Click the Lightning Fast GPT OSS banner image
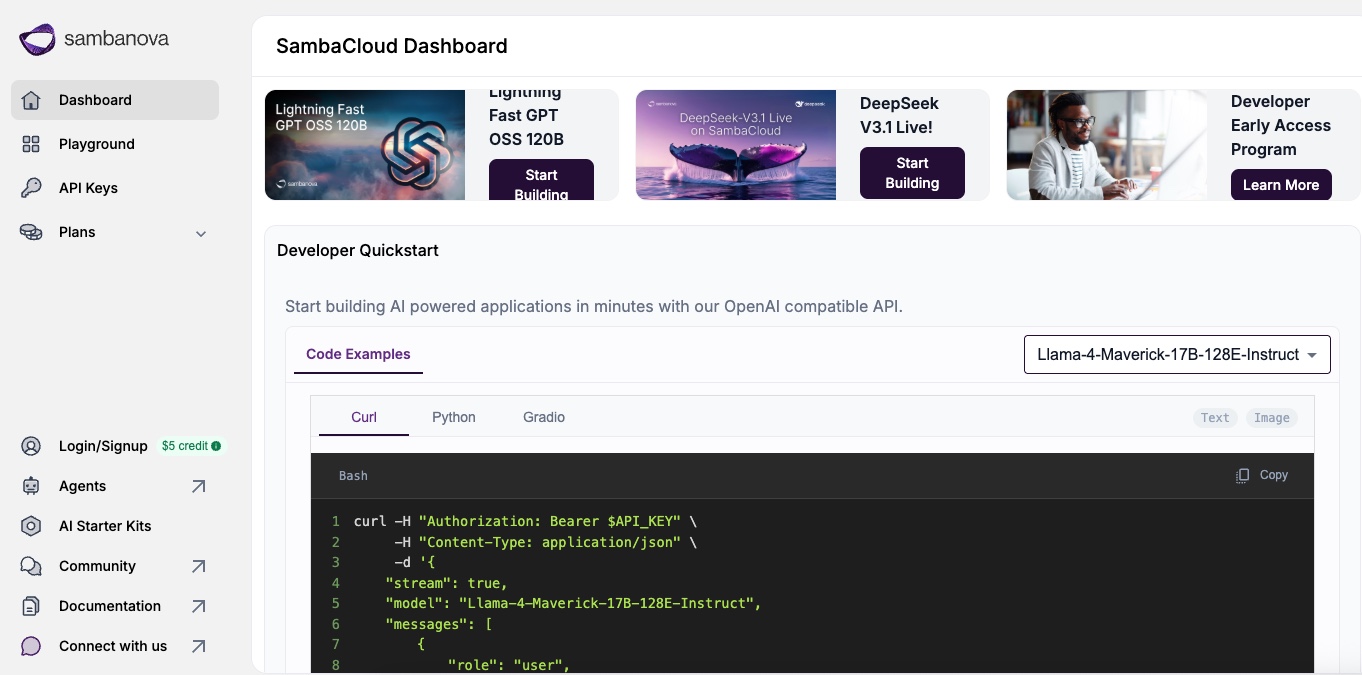The height and width of the screenshot is (675, 1362). pos(365,145)
